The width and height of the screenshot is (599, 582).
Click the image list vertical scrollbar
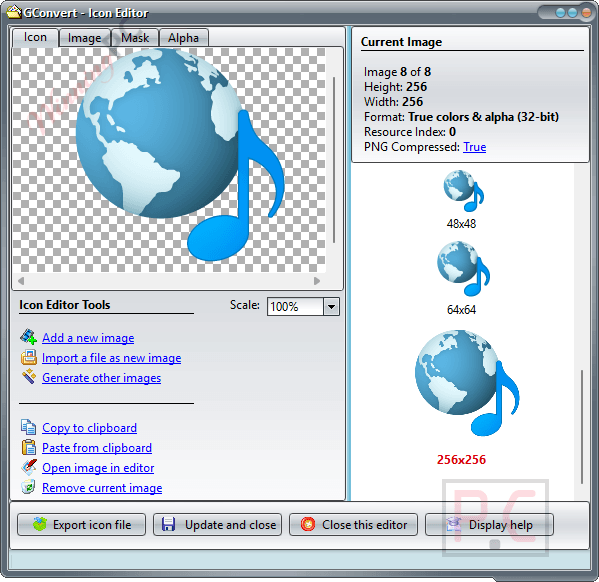click(582, 426)
